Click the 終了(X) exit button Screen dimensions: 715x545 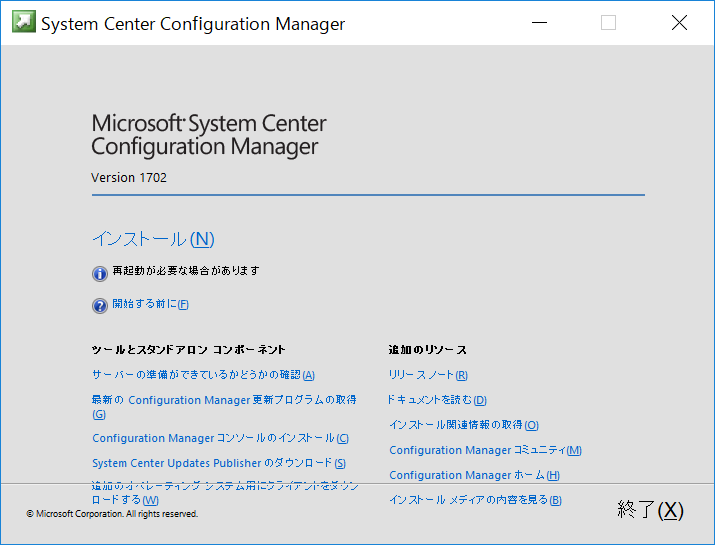[651, 509]
